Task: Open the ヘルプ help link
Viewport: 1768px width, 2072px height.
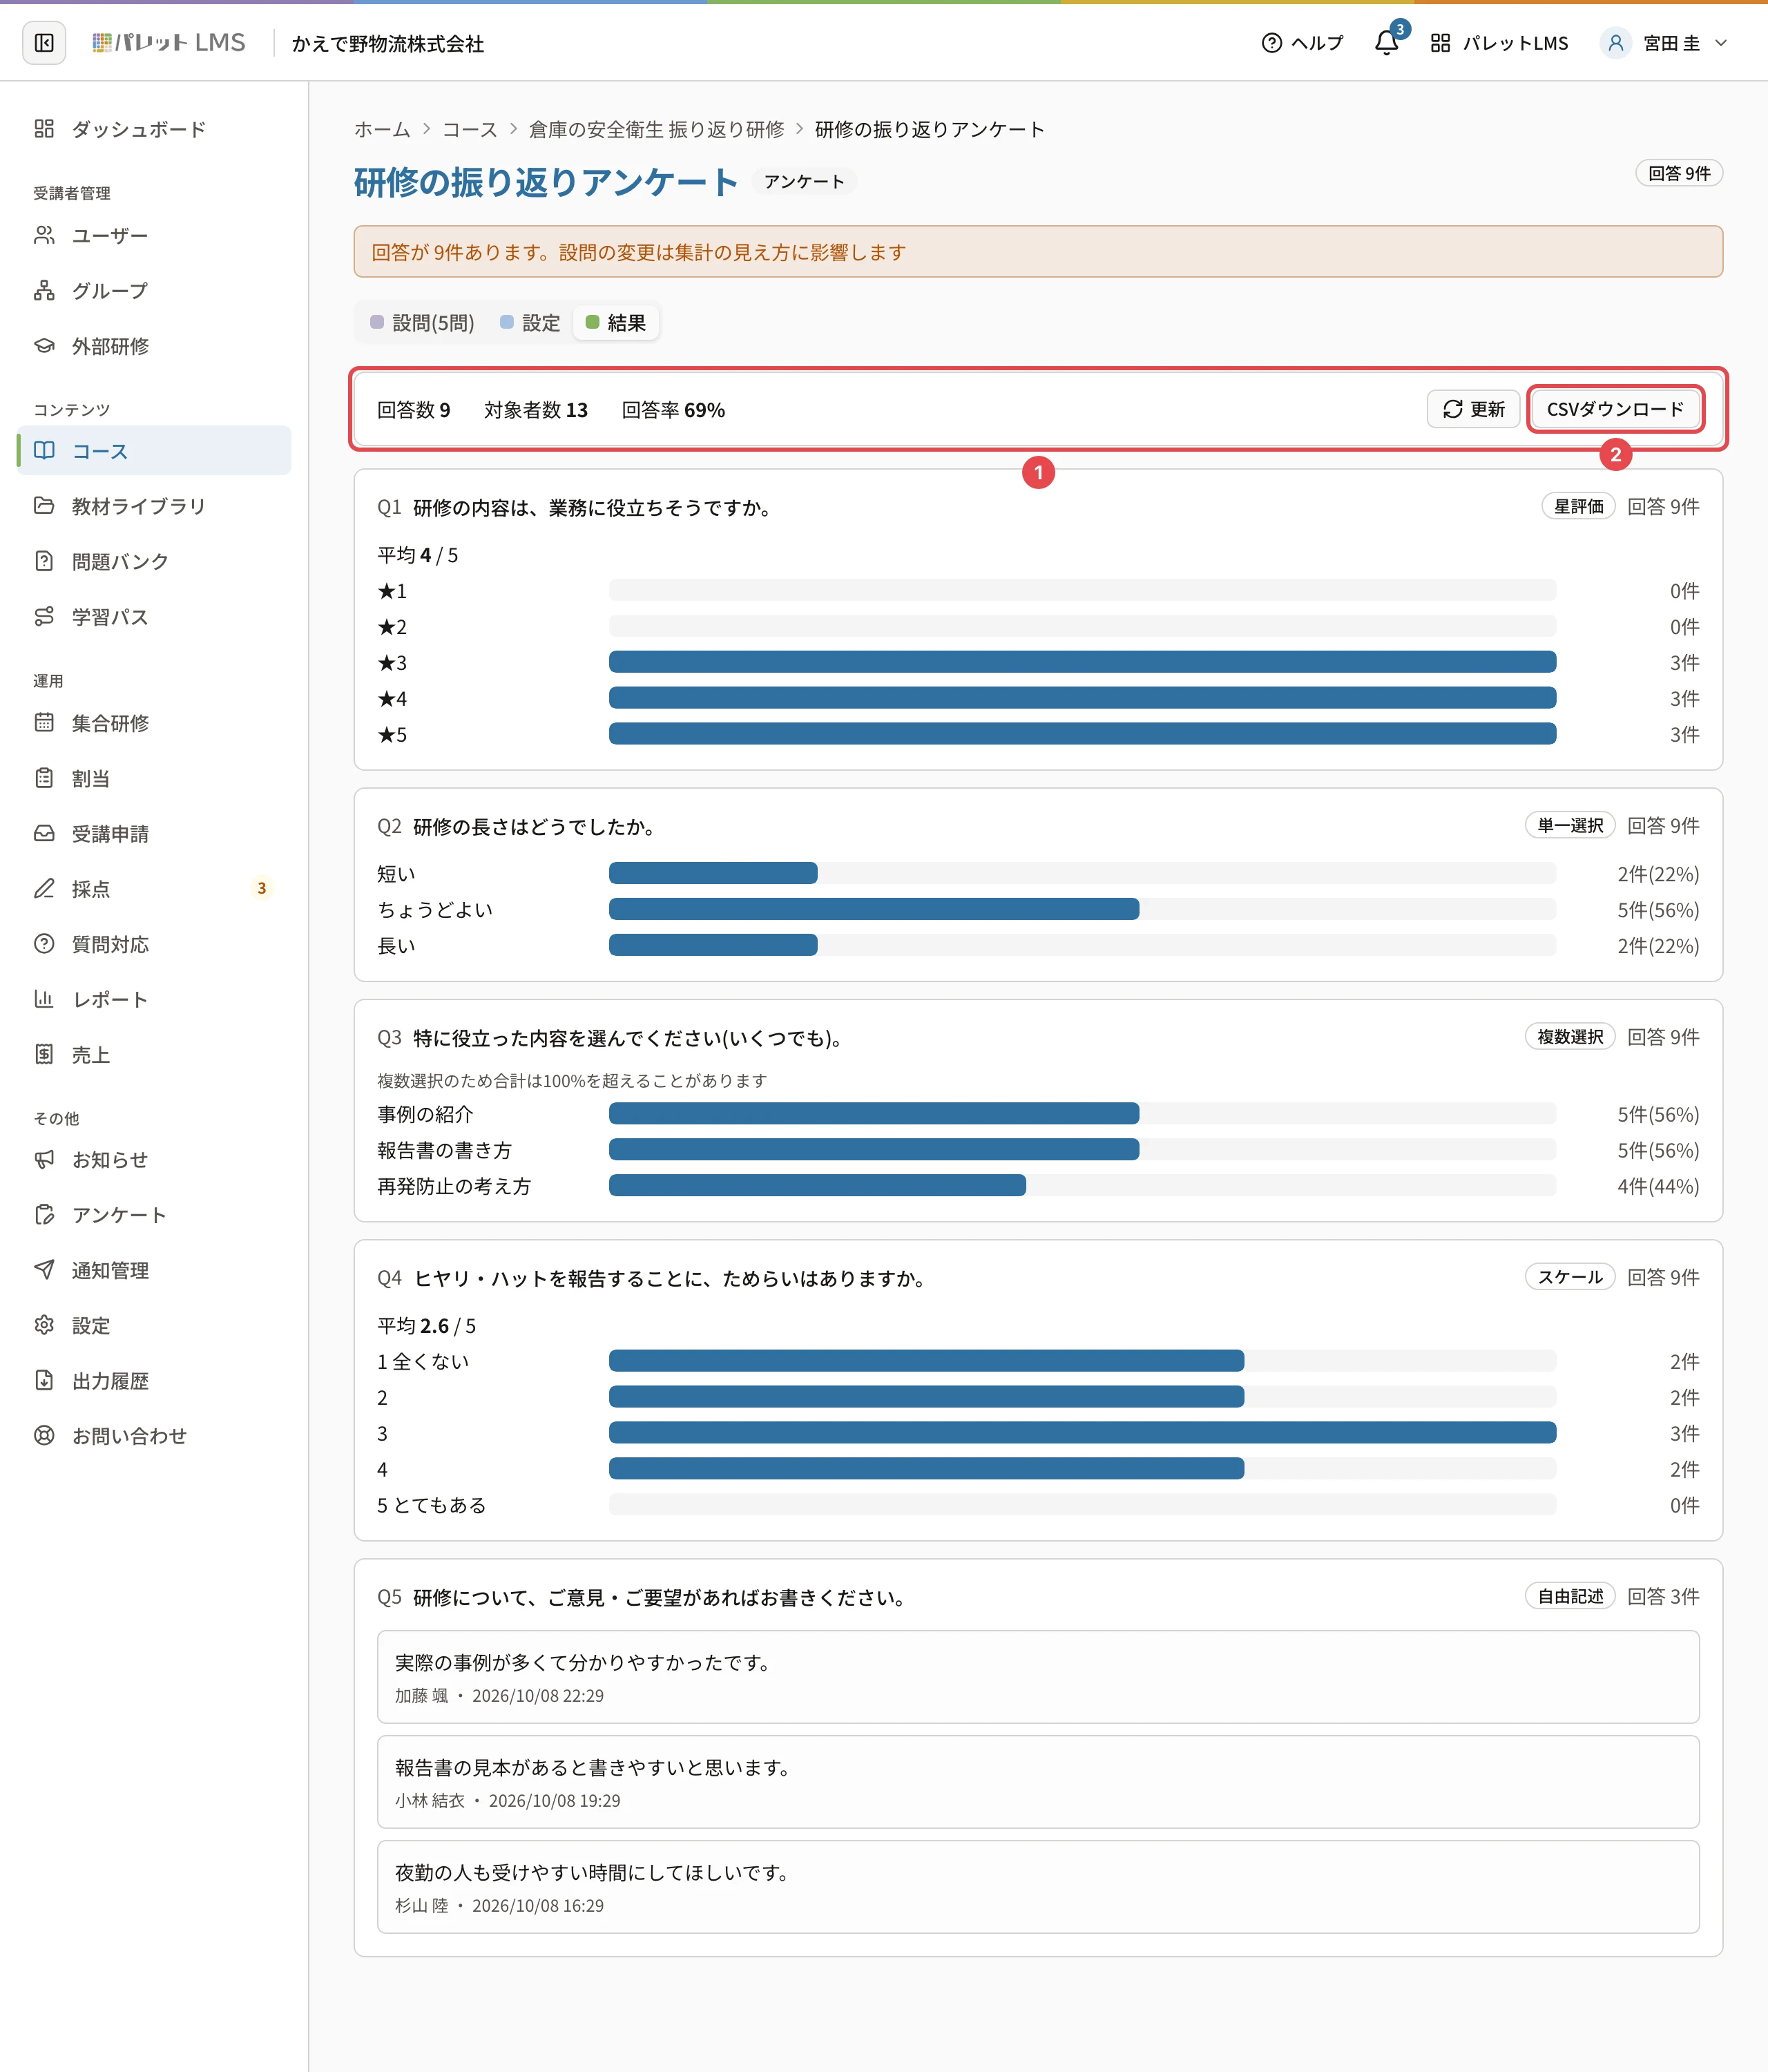Action: coord(1302,43)
